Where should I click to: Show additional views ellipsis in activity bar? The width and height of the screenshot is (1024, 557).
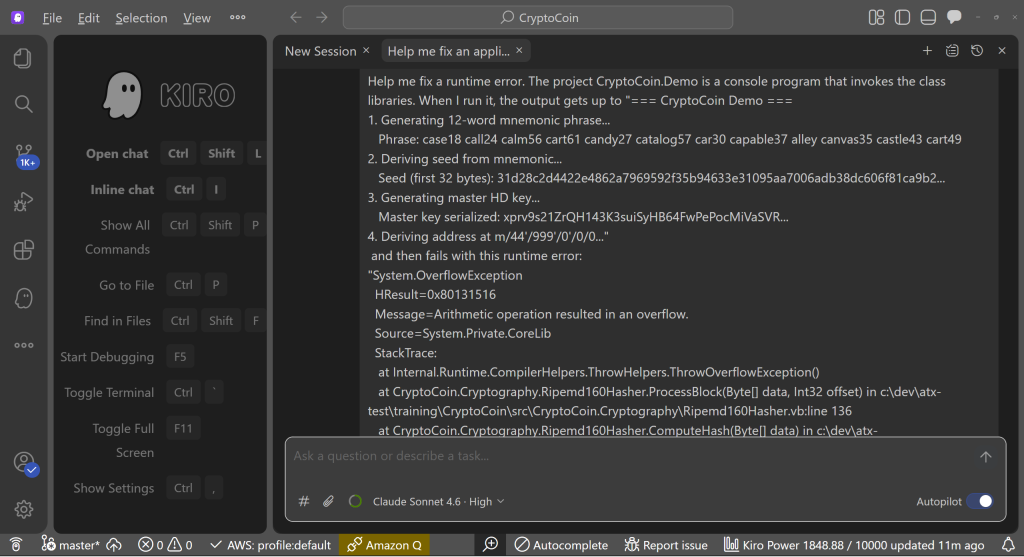click(24, 345)
